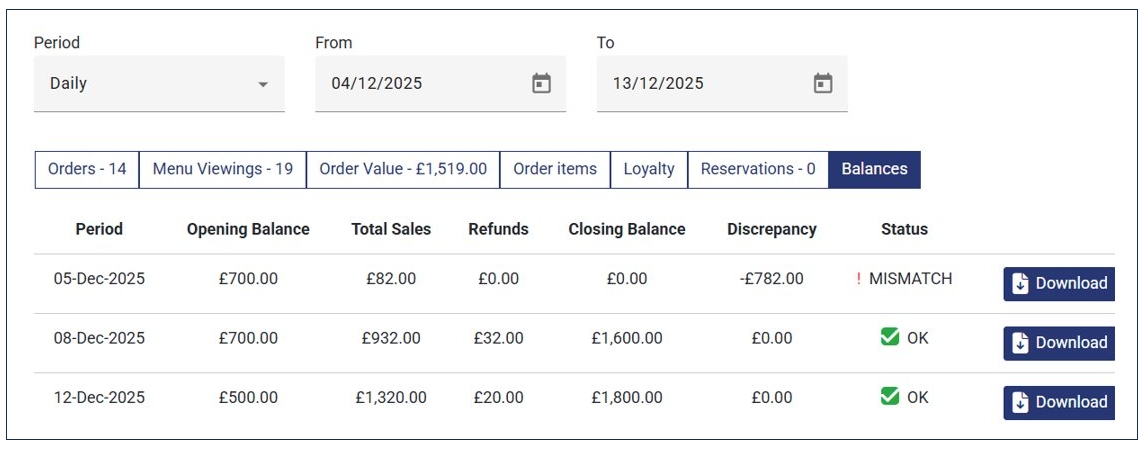1145x450 pixels.
Task: Switch to the Orders - 14 tab
Action: click(87, 169)
